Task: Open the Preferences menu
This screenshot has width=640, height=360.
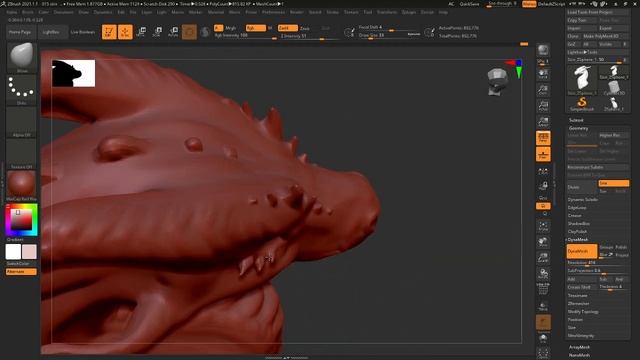Action: (x=273, y=12)
